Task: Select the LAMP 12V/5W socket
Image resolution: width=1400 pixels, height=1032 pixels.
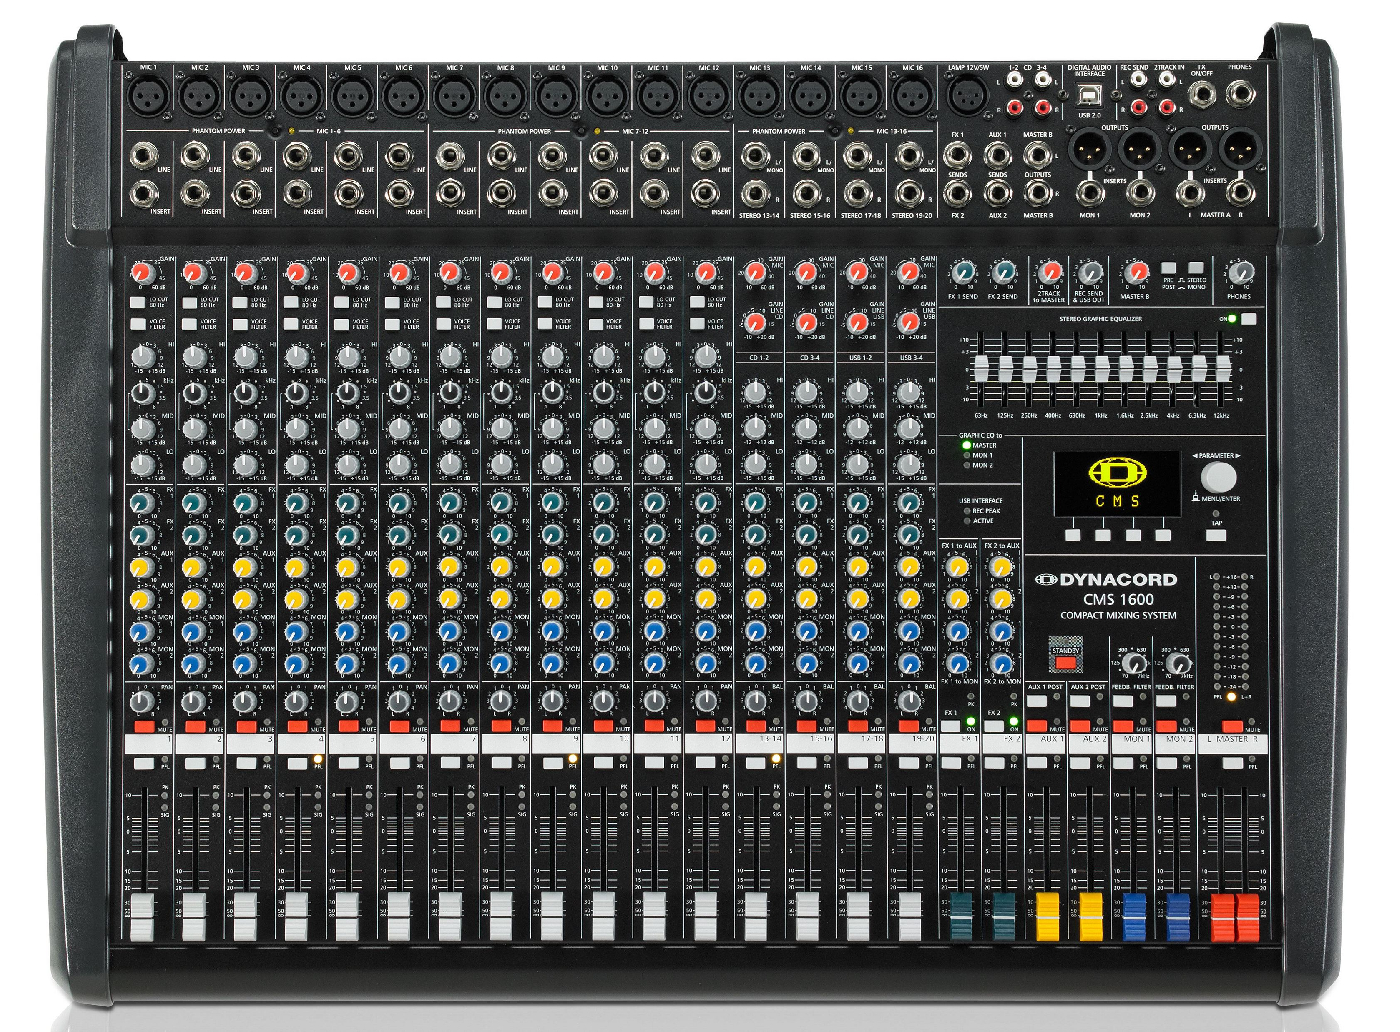Action: point(967,97)
